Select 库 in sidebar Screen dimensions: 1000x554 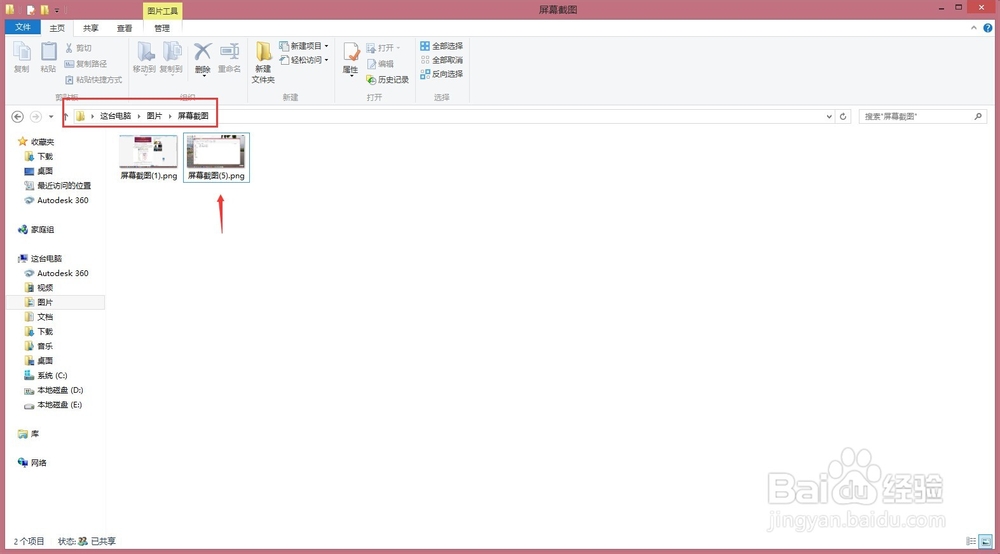[29, 434]
